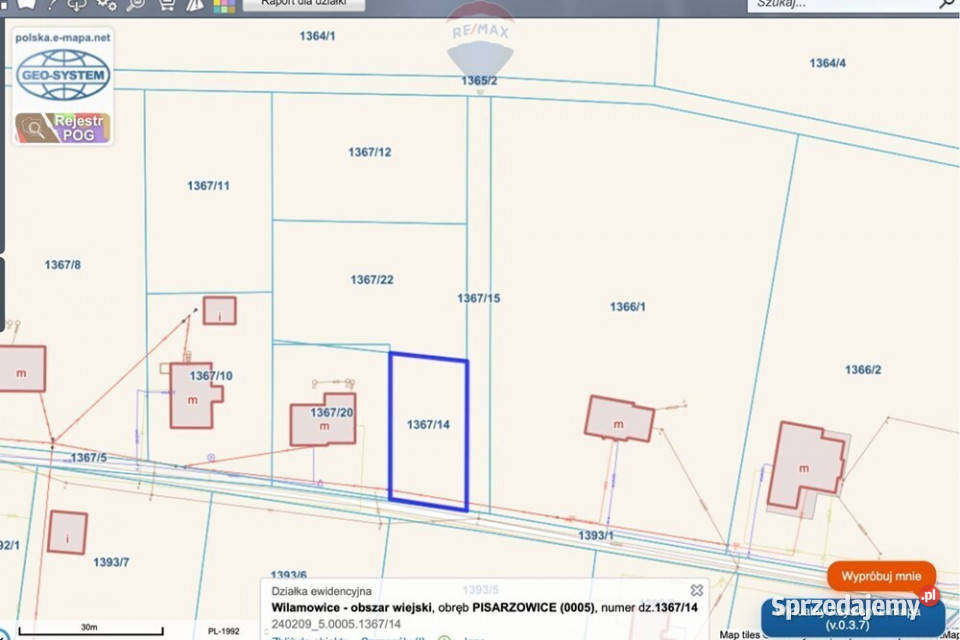Click the polska.e-mapa.net link
Screen dimensions: 960x640
62,35
